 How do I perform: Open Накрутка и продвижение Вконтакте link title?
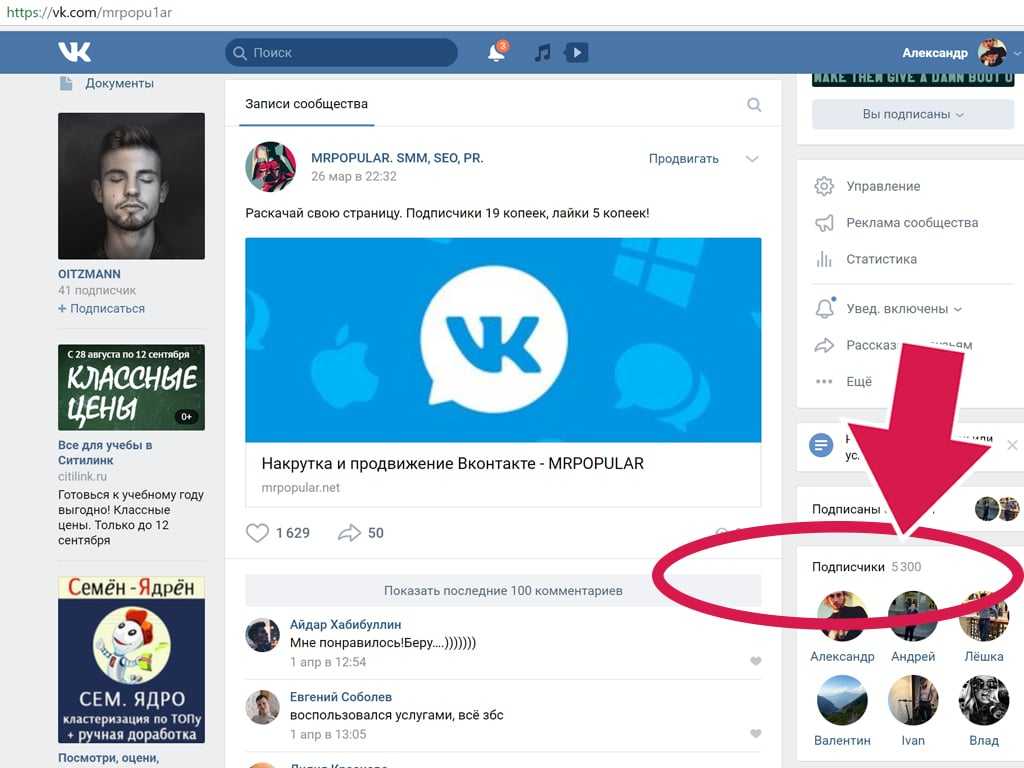pos(453,464)
